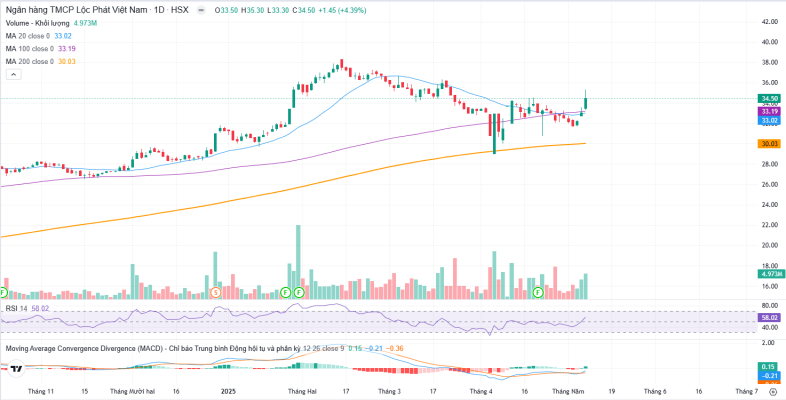This screenshot has width=786, height=400.
Task: Click the O33.50 open value in header
Action: pos(227,11)
